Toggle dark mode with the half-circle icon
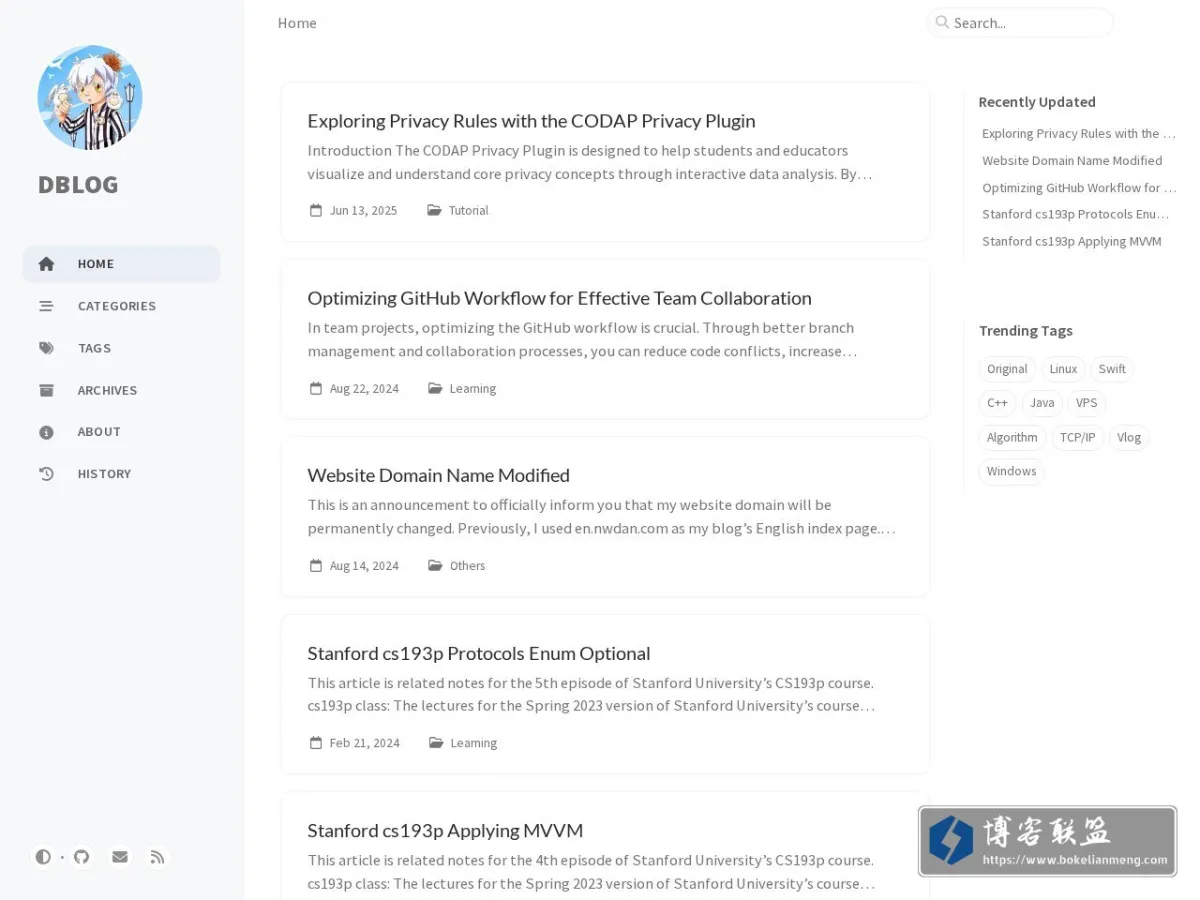The image size is (1200, 900). [x=43, y=857]
